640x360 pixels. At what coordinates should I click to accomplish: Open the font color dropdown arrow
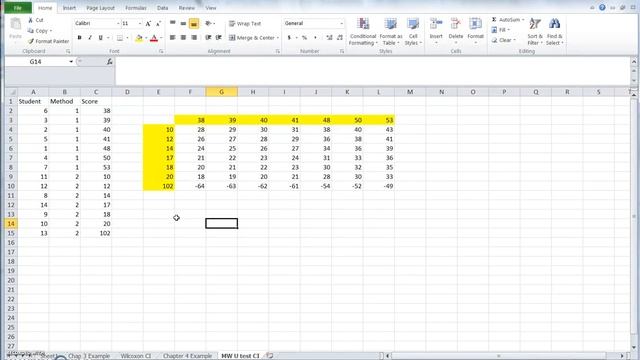click(161, 38)
